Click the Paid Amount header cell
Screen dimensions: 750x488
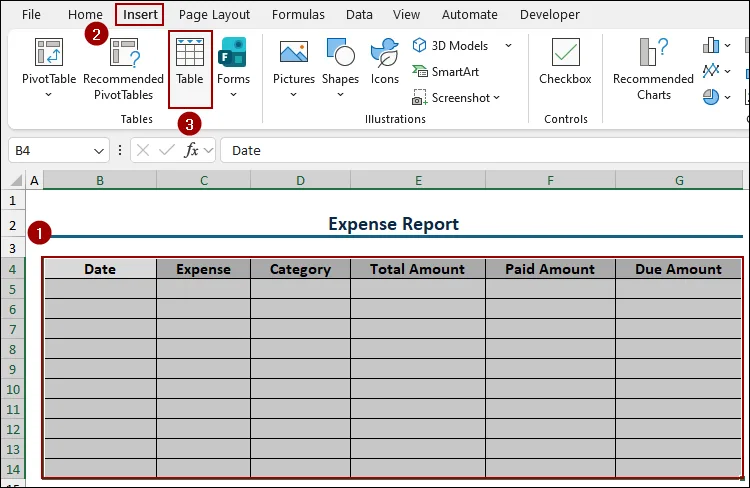551,269
